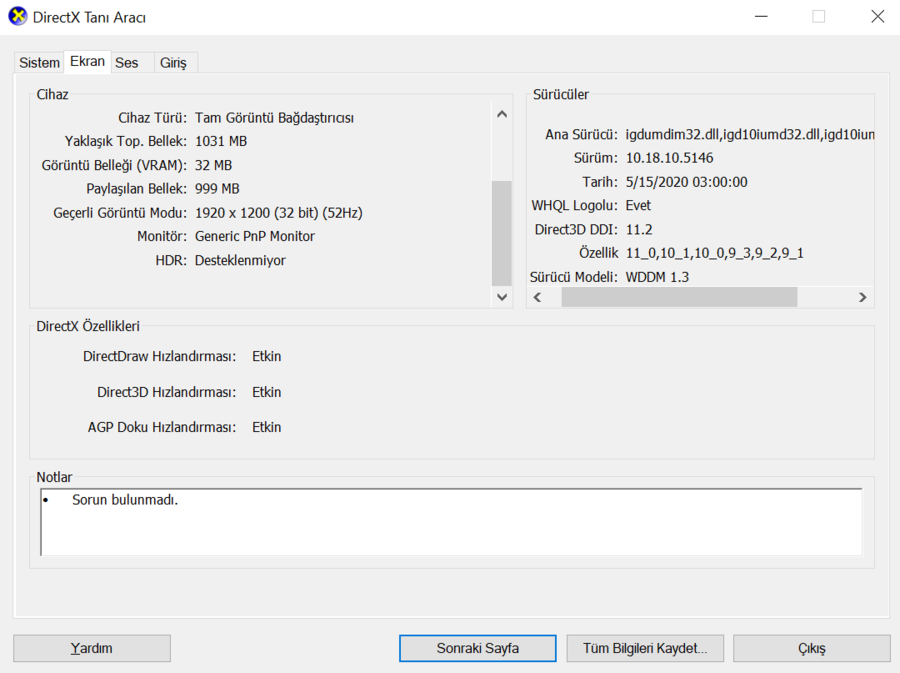Minimize the DirectX Tanı Aracı window
This screenshot has height=673, width=900.
click(761, 17)
